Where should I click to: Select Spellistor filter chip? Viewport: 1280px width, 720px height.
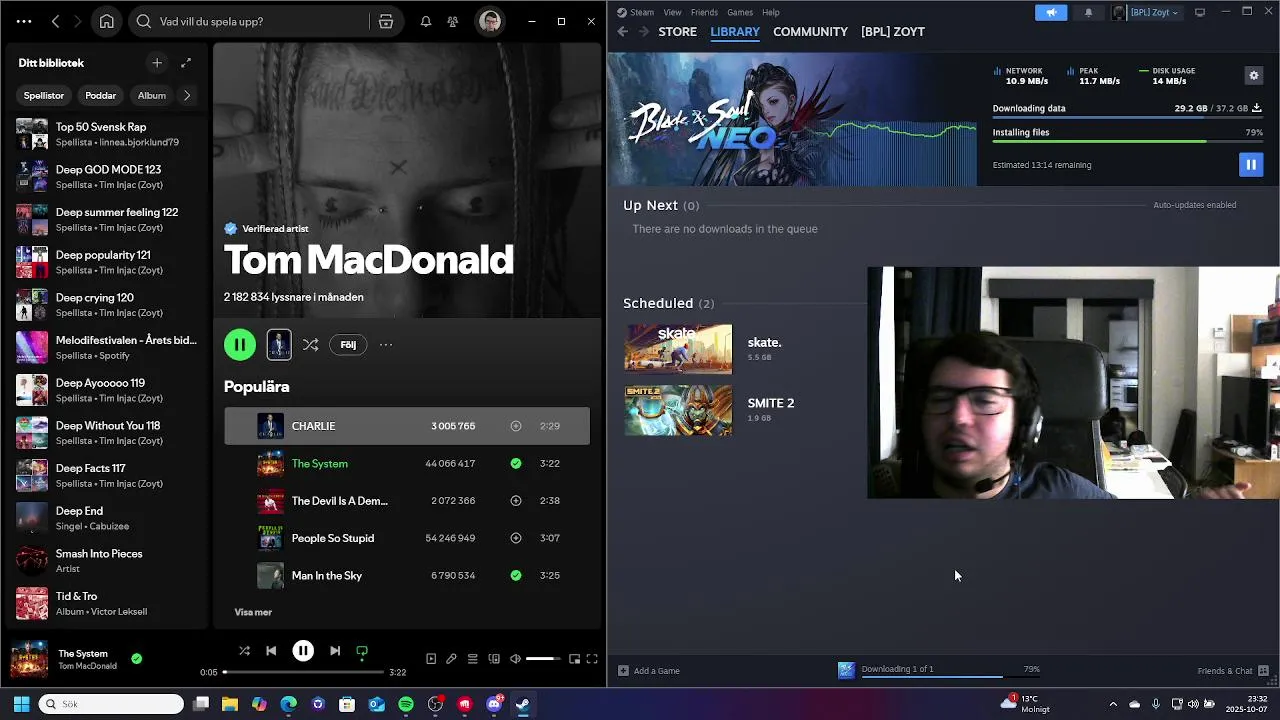pyautogui.click(x=44, y=95)
